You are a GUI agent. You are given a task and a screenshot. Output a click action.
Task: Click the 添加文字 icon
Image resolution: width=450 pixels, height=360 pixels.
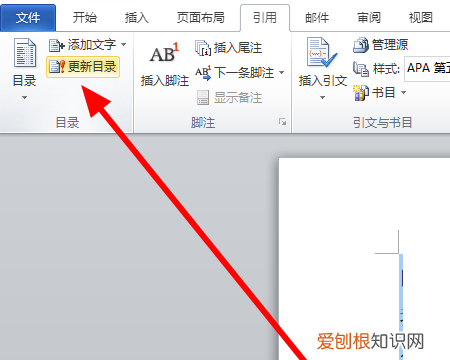[x=56, y=45]
